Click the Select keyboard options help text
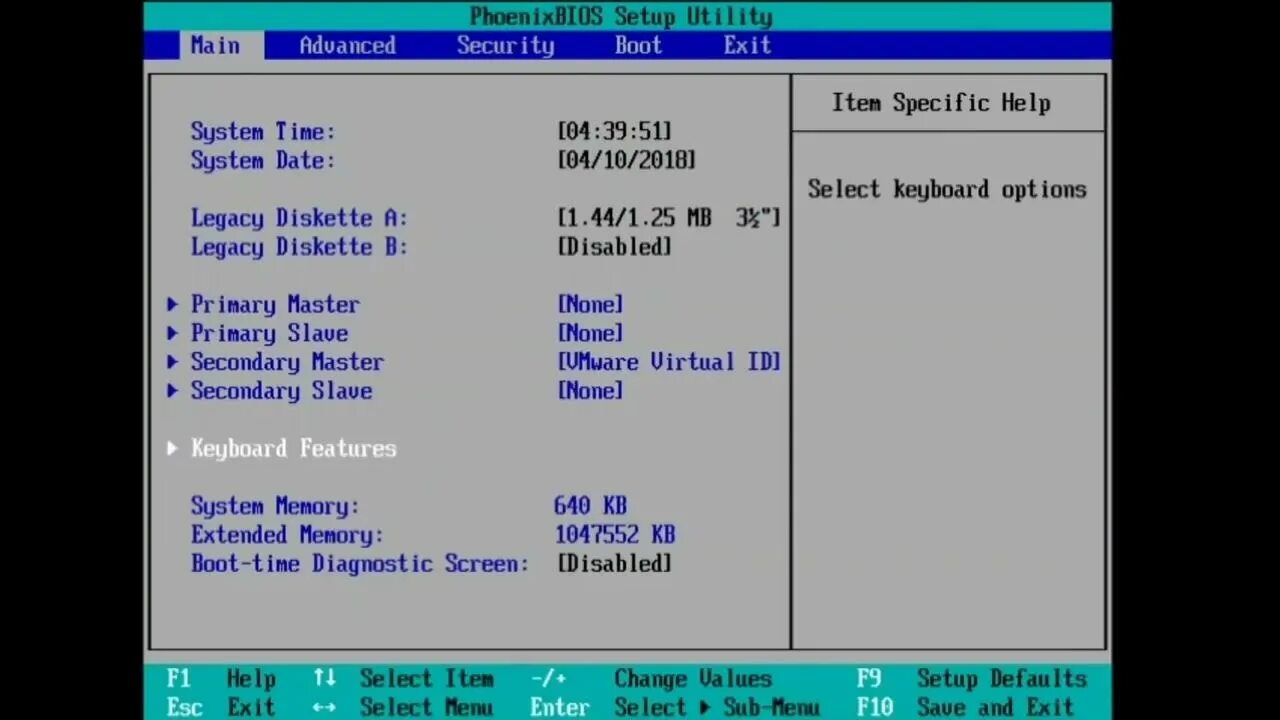This screenshot has width=1280, height=720. point(947,190)
